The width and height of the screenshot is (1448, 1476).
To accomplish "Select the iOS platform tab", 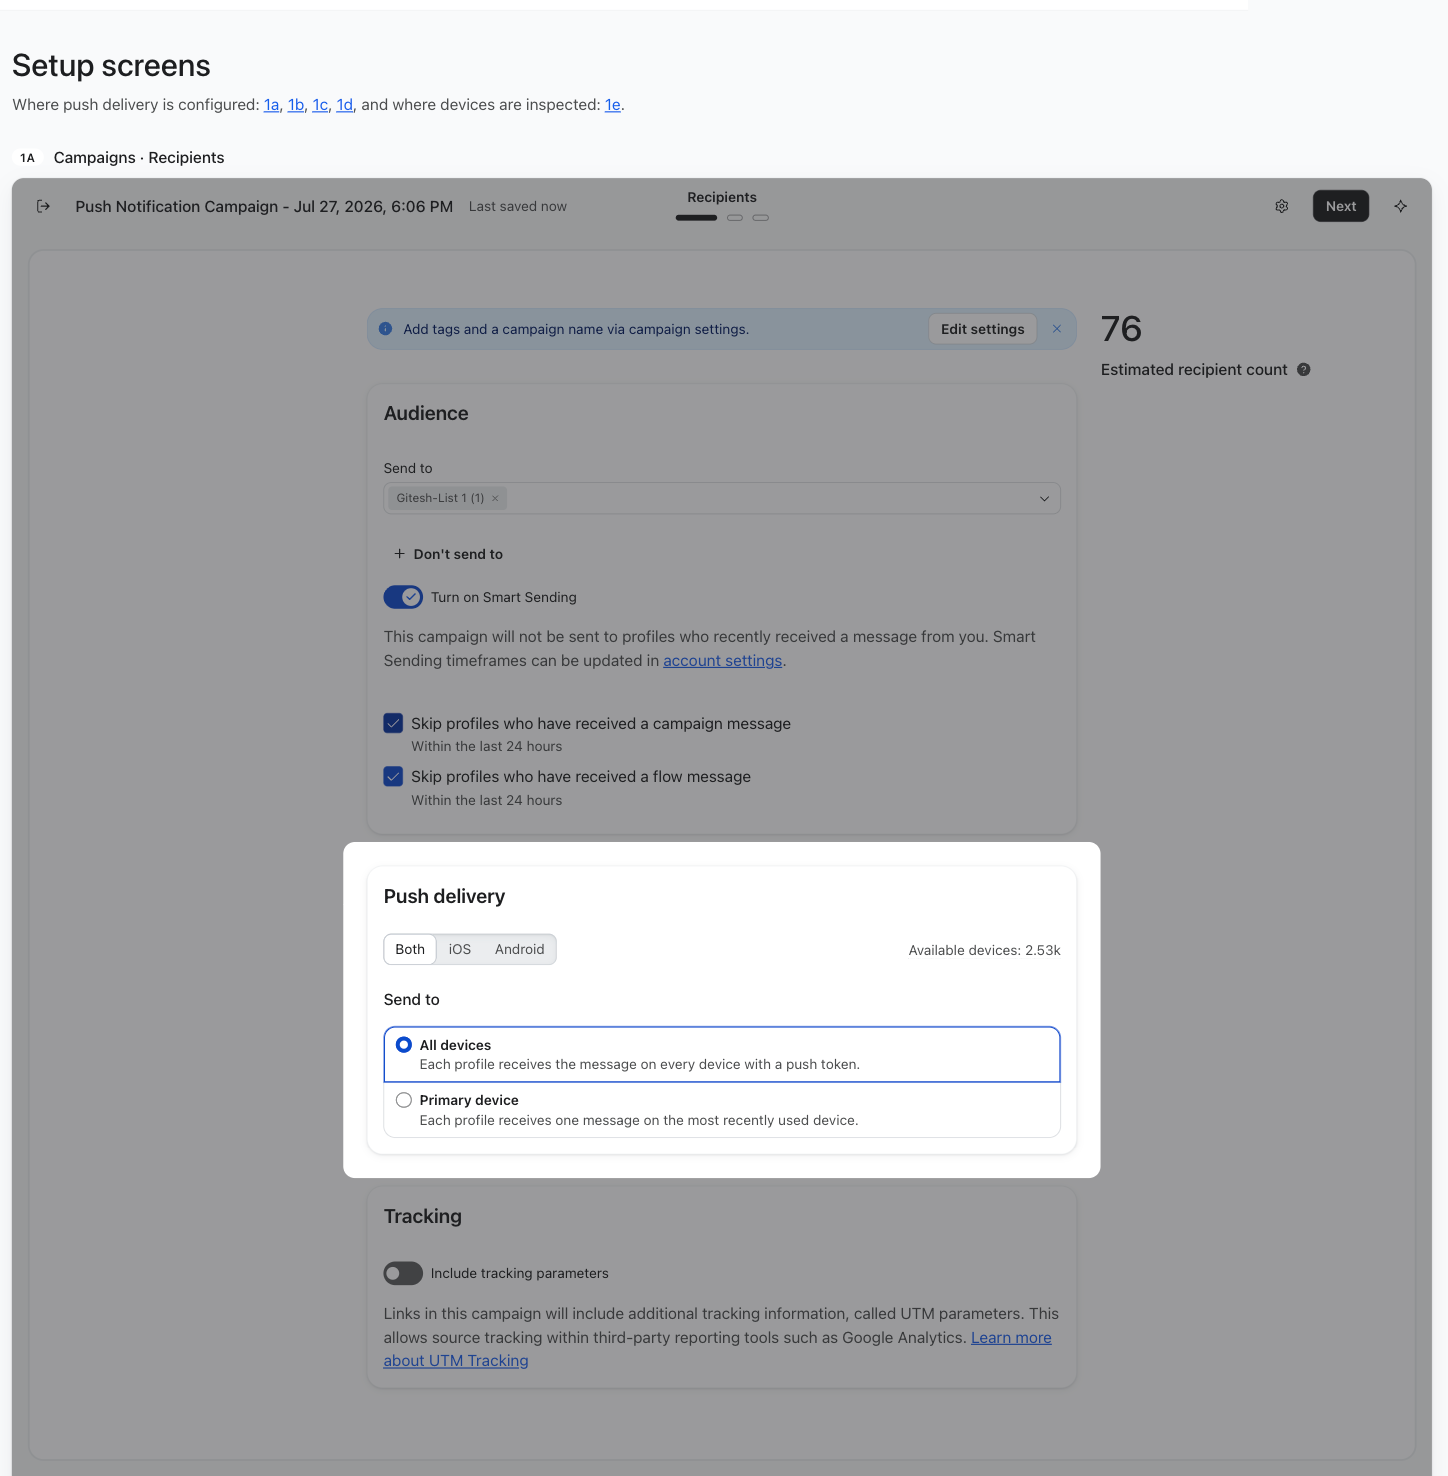I will 460,949.
